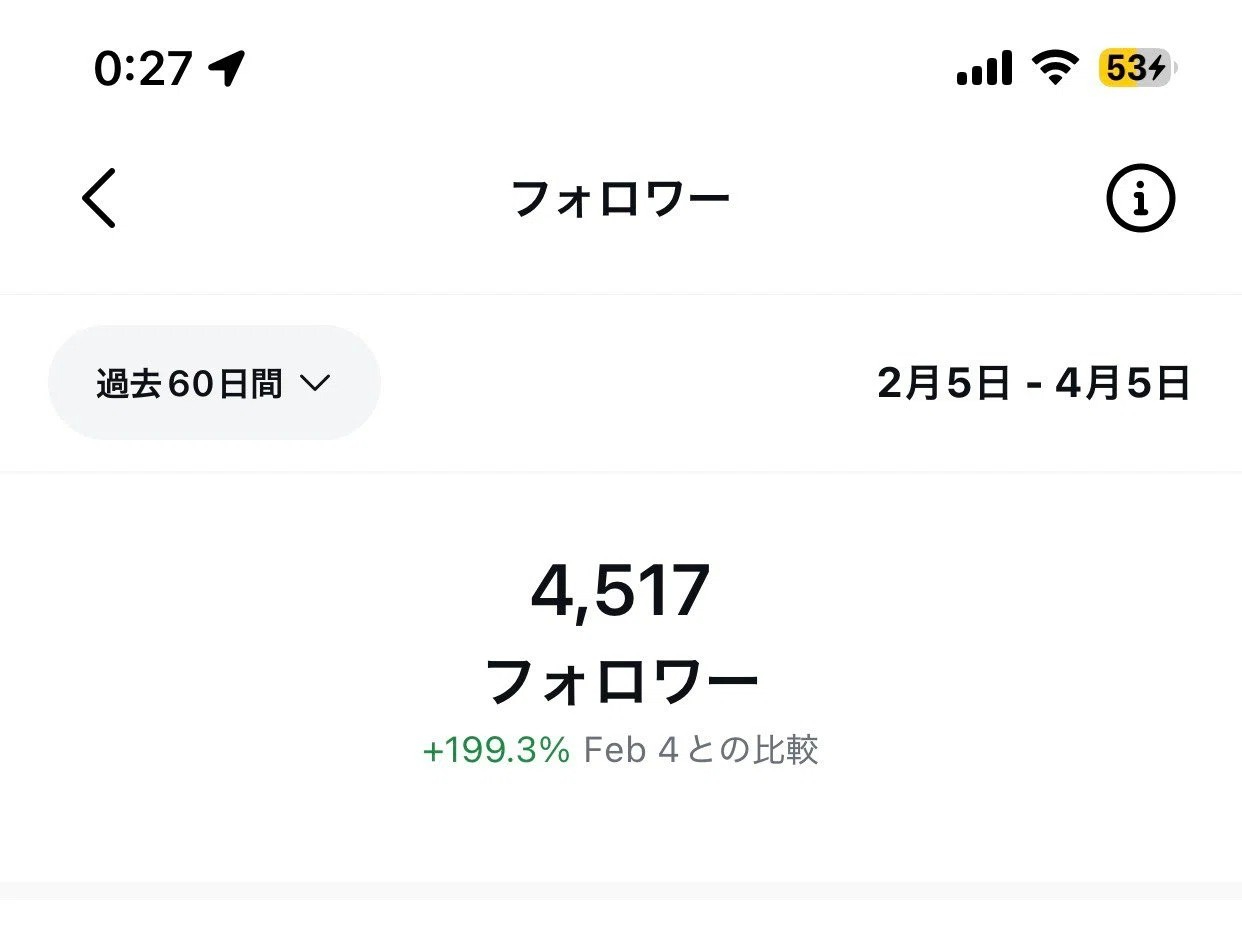Tap the 4月5日 end date
1242x934 pixels.
[1122, 383]
